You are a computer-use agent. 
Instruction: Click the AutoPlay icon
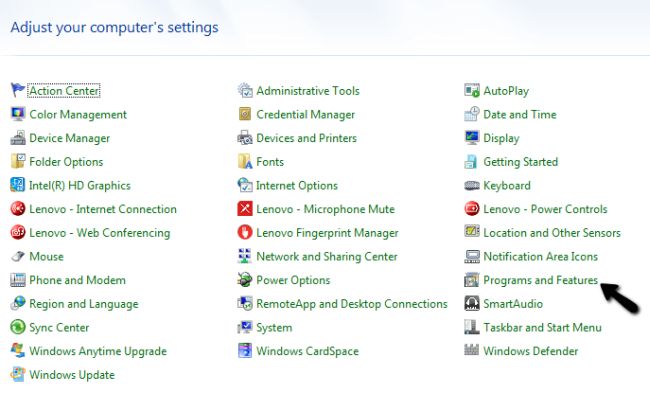pyautogui.click(x=472, y=90)
